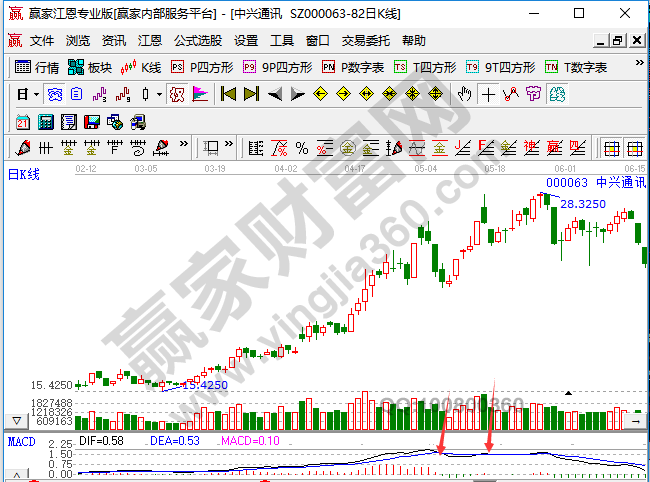Click the percent sign drawing tool

(301, 148)
